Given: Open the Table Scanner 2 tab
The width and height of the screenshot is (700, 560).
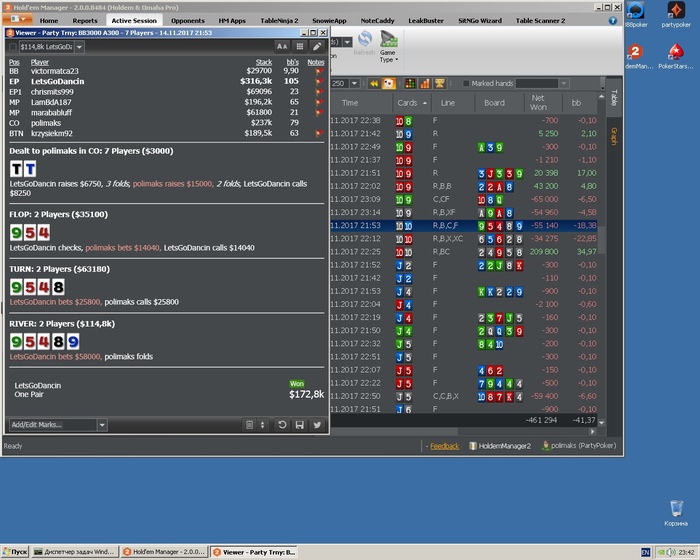Looking at the screenshot, I should click(x=540, y=21).
